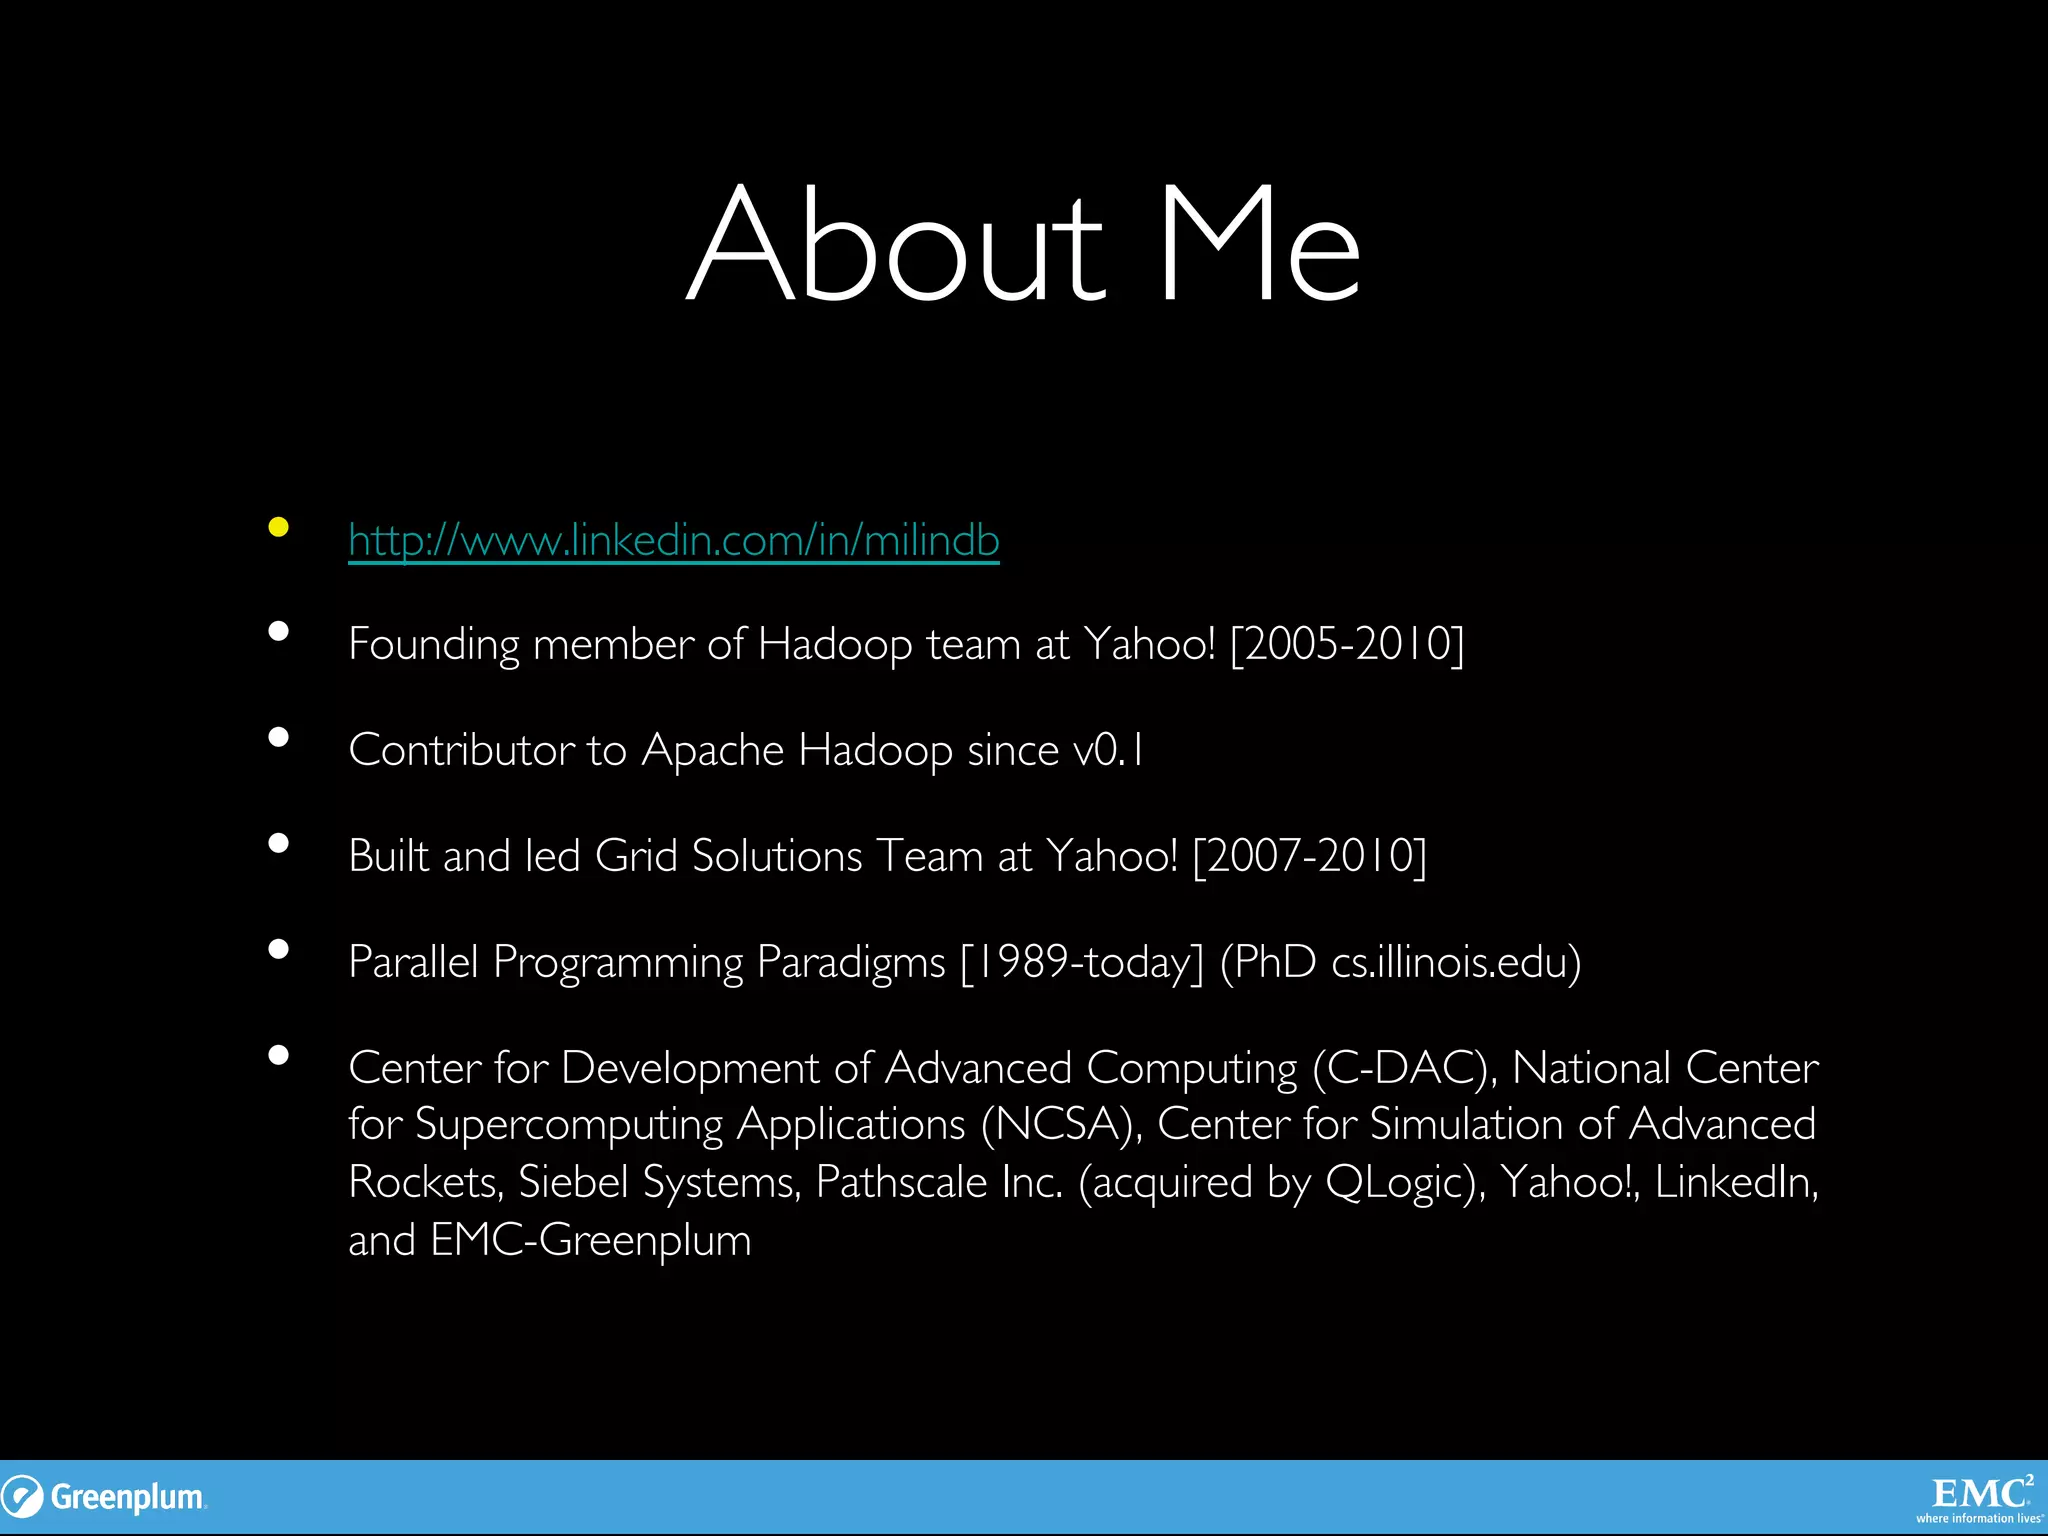Viewport: 2048px width, 1536px height.
Task: Select the 'Built and led Grid Solutions' line
Action: pyautogui.click(x=887, y=856)
